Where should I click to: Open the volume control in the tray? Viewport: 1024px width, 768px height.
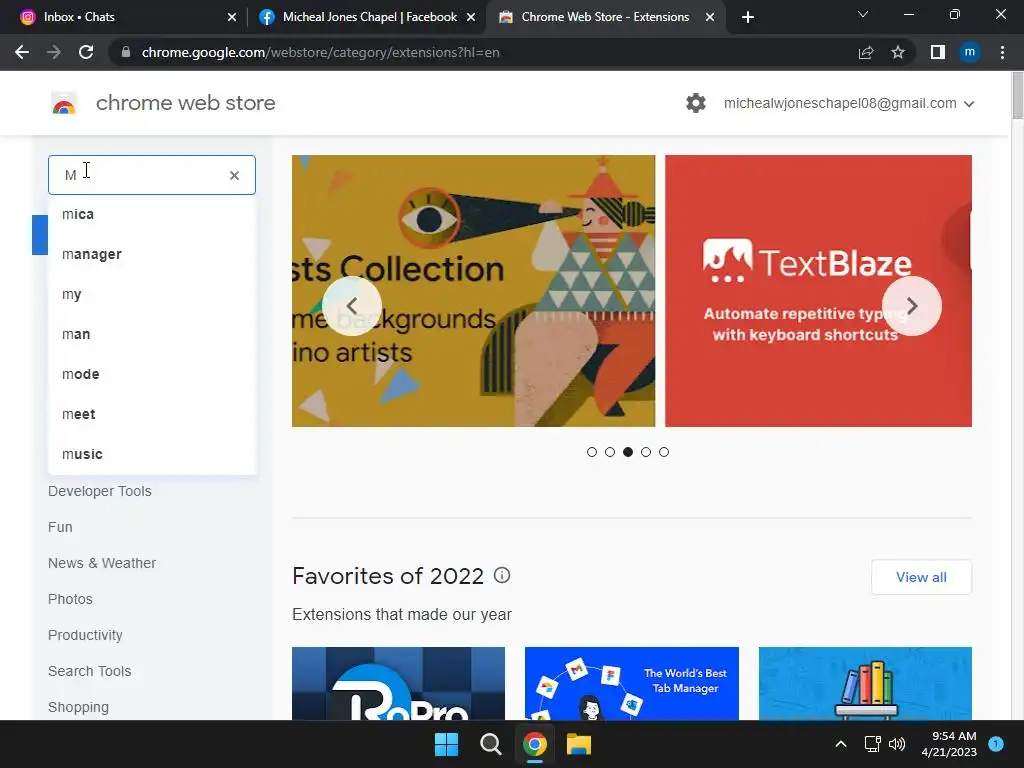(897, 744)
